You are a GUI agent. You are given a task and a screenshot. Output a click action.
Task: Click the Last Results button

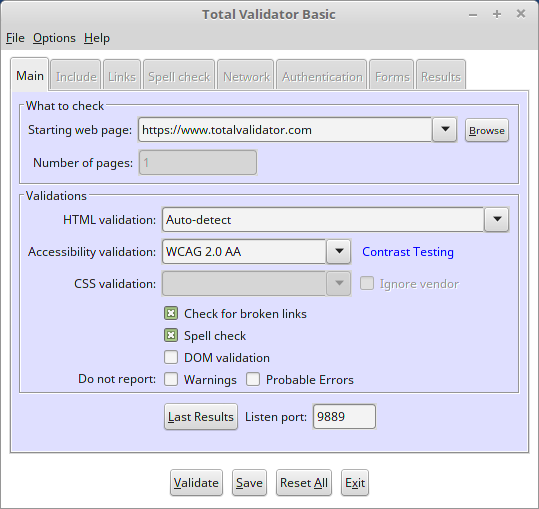(x=201, y=417)
